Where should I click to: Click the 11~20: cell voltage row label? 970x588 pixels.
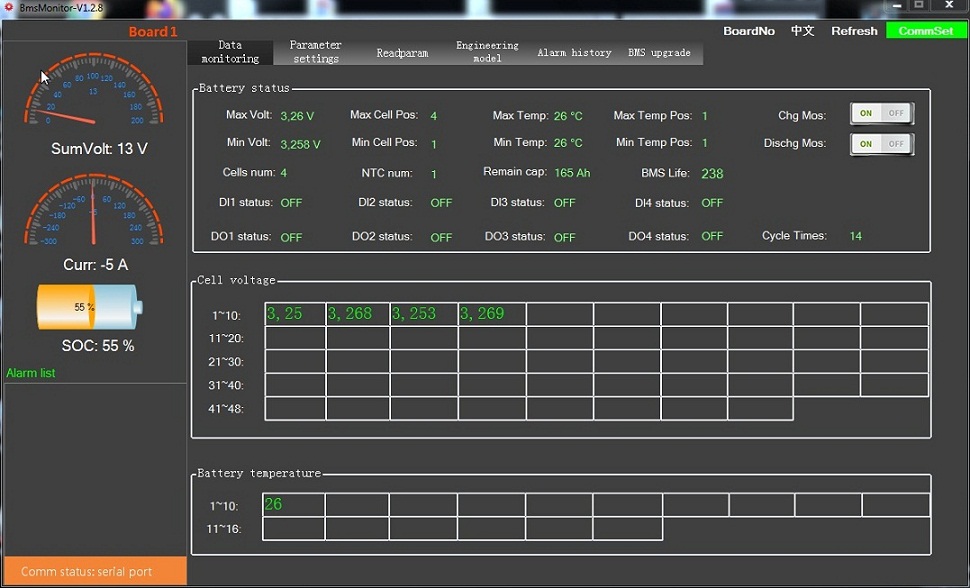226,338
